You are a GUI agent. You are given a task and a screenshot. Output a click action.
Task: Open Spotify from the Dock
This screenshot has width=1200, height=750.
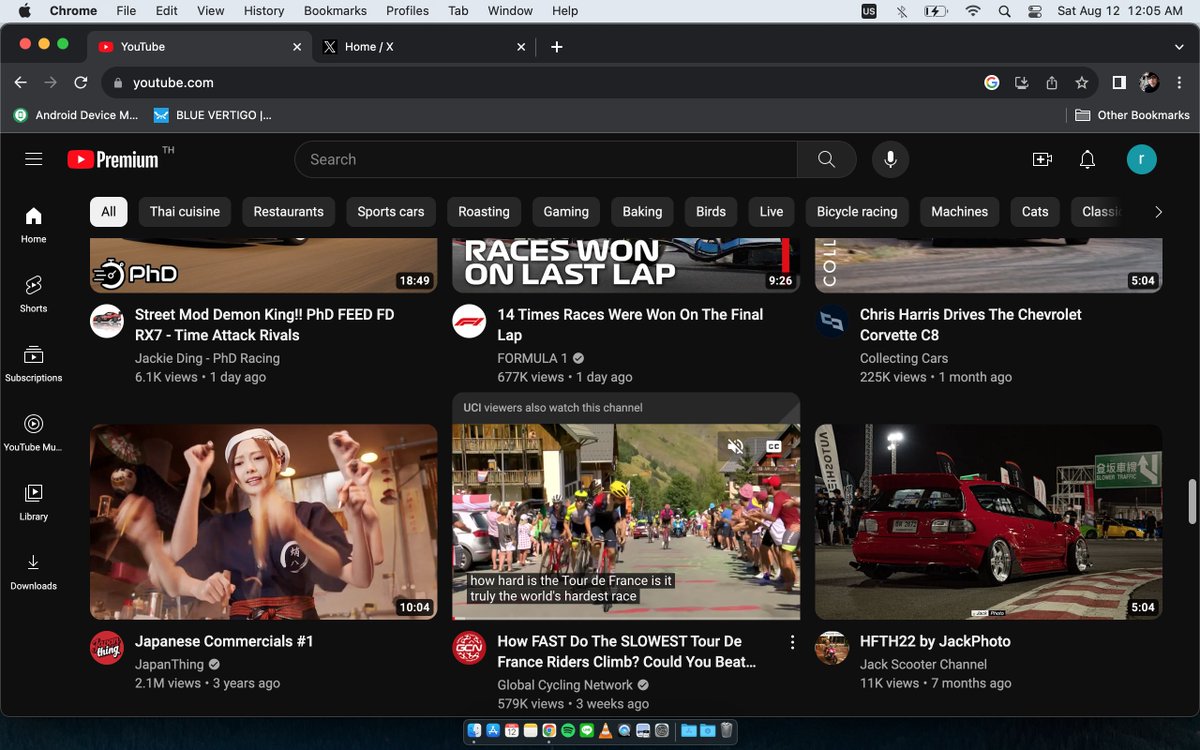568,731
